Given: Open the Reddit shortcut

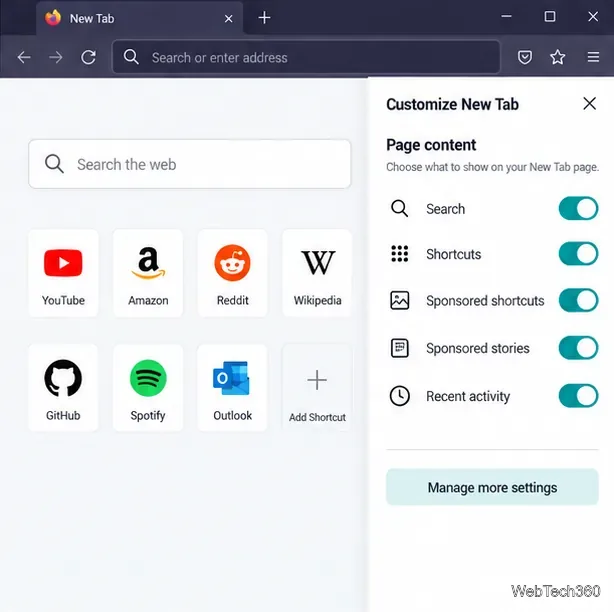Looking at the screenshot, I should (233, 273).
